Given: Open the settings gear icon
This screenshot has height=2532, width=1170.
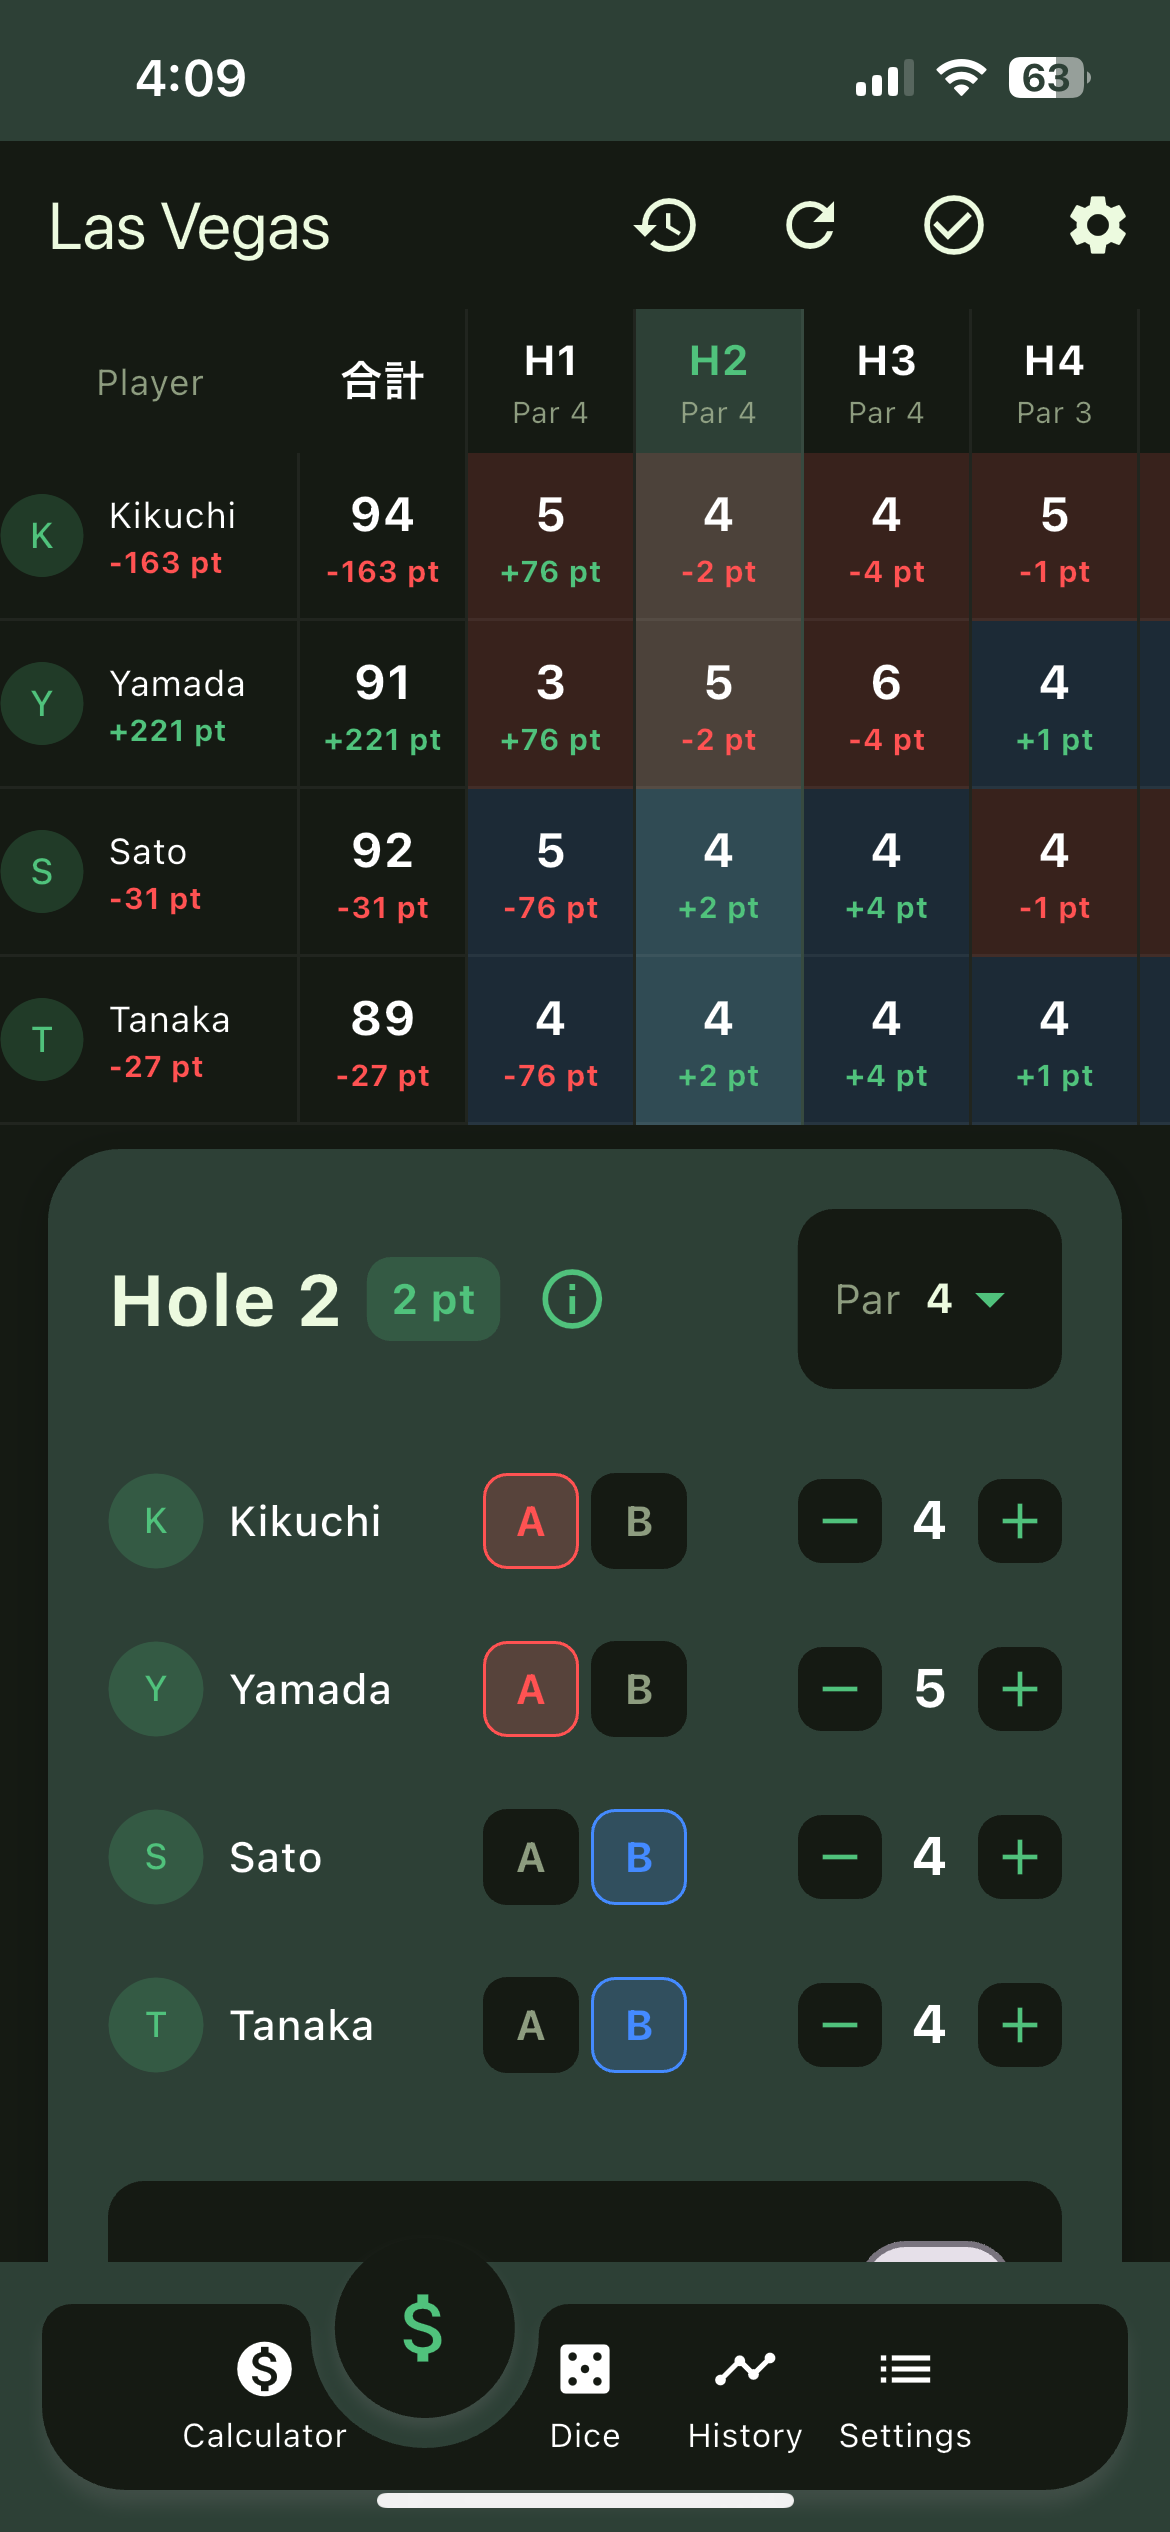Looking at the screenshot, I should (x=1097, y=226).
